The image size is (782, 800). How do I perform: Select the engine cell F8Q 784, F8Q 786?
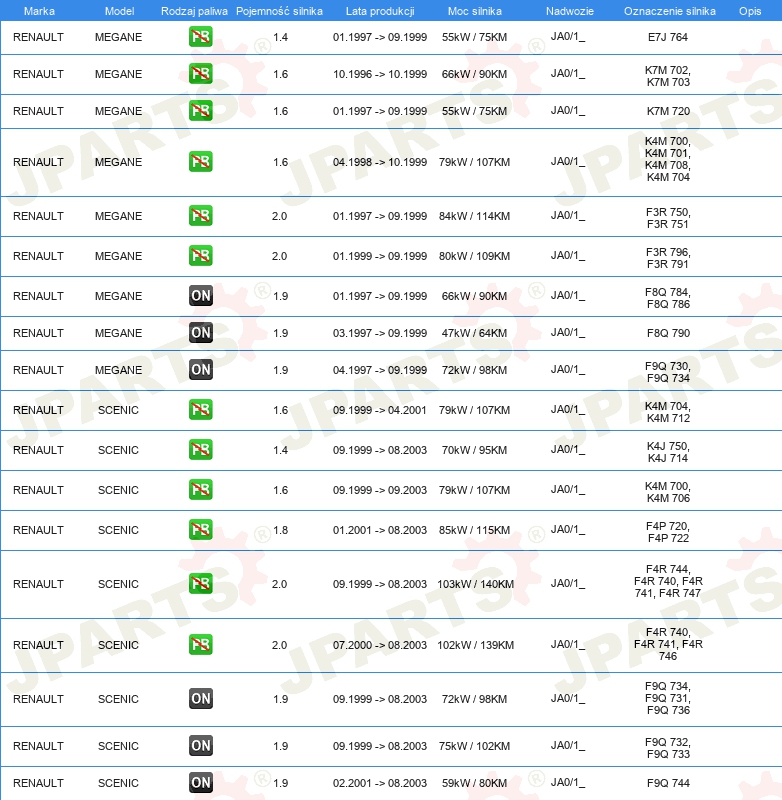668,297
